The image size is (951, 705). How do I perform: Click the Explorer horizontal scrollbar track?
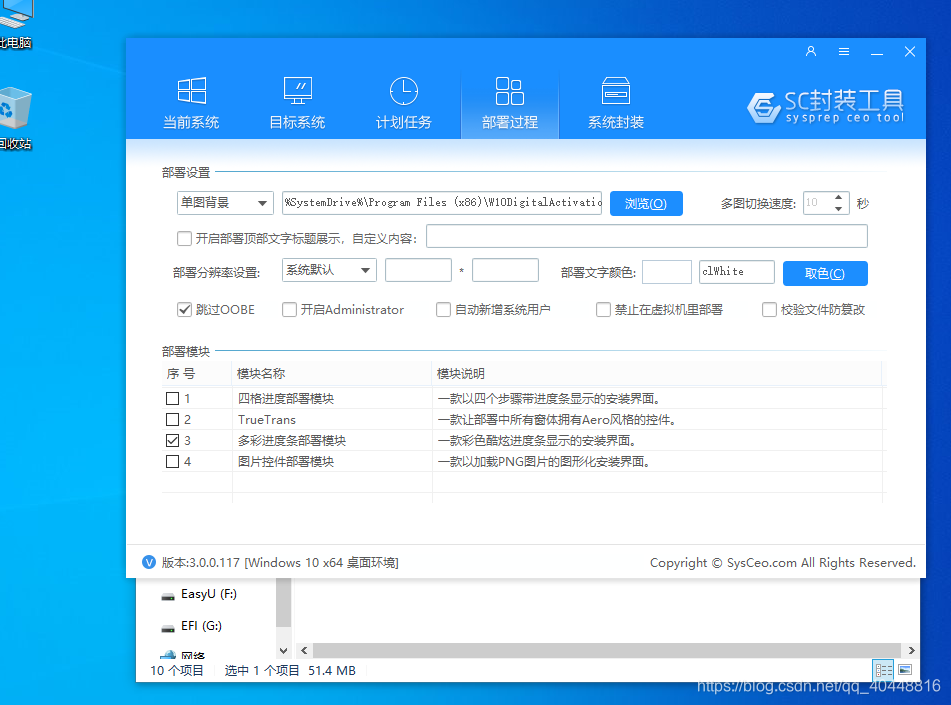[607, 650]
